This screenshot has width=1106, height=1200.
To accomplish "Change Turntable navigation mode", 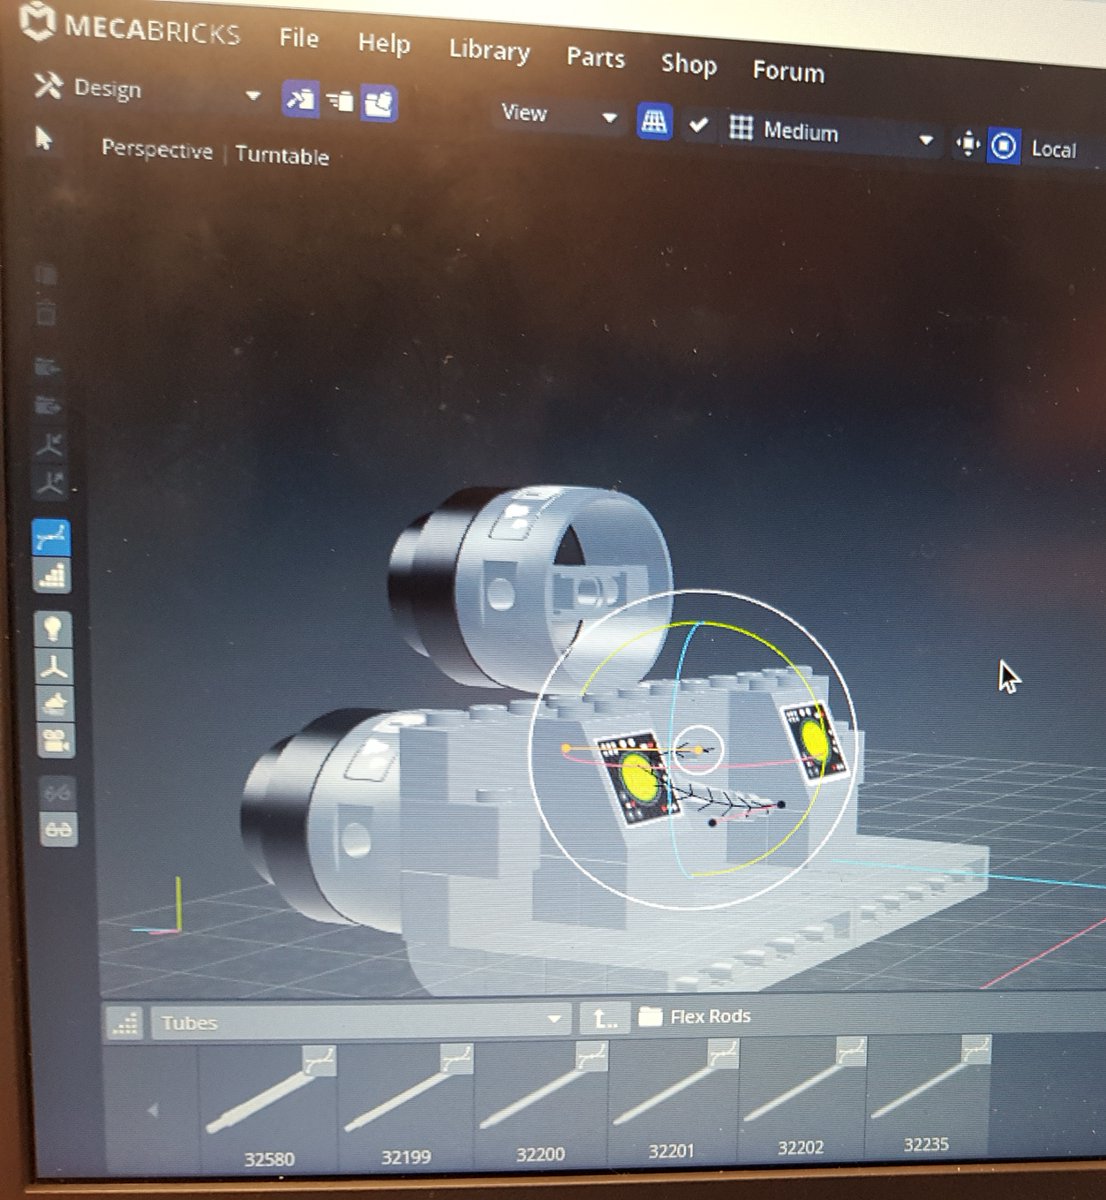I will tap(282, 156).
